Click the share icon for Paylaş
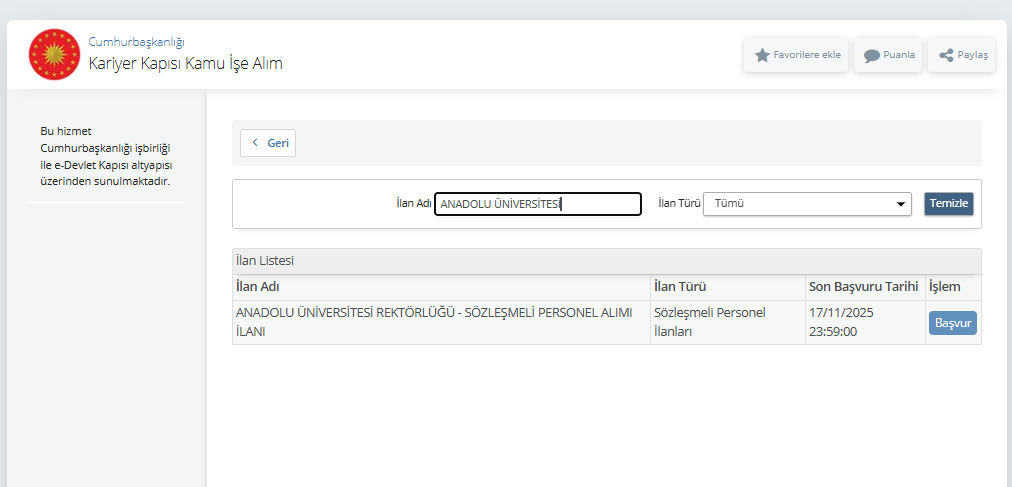The image size is (1012, 487). click(x=946, y=55)
